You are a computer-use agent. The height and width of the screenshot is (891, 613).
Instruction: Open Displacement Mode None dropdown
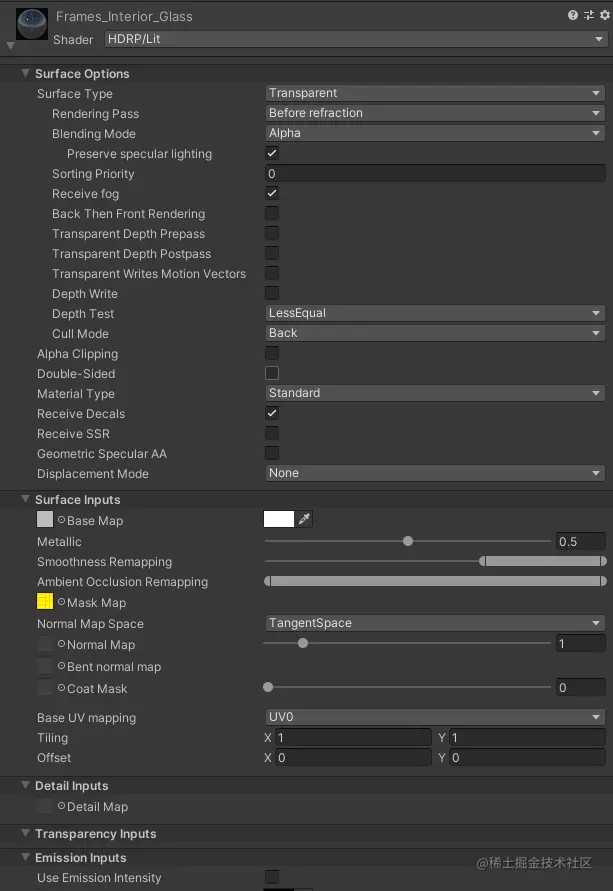(435, 473)
